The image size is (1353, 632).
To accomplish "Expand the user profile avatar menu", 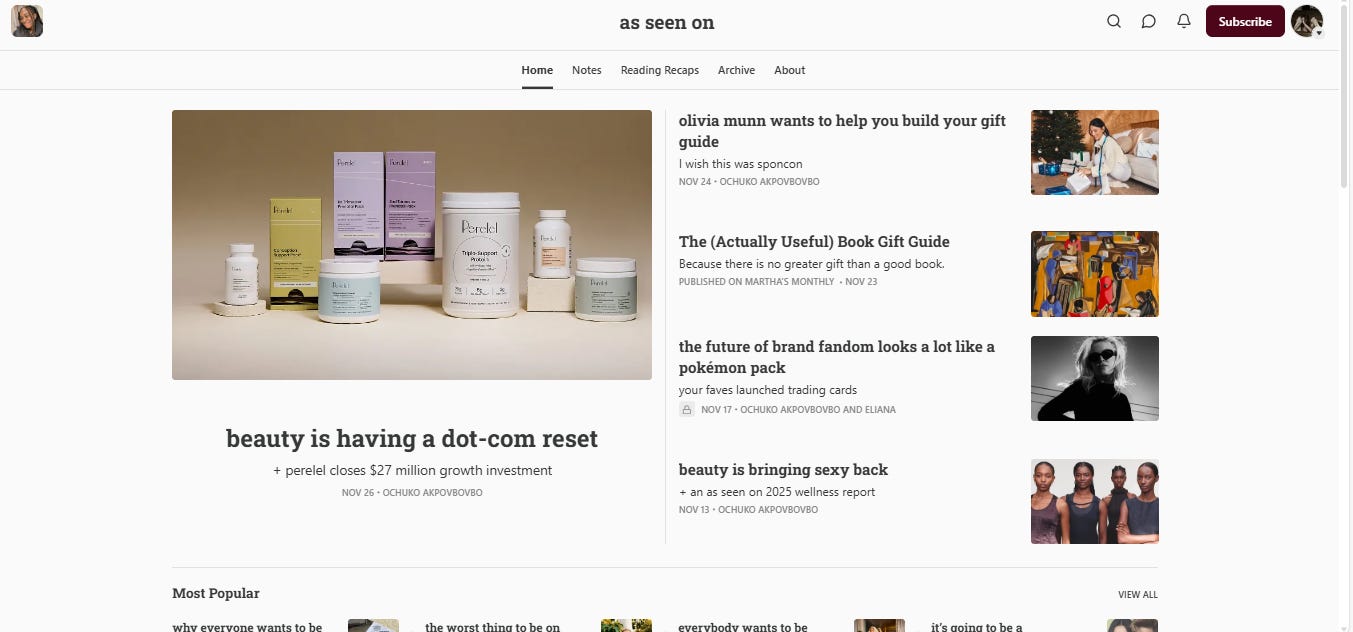I will 1307,21.
